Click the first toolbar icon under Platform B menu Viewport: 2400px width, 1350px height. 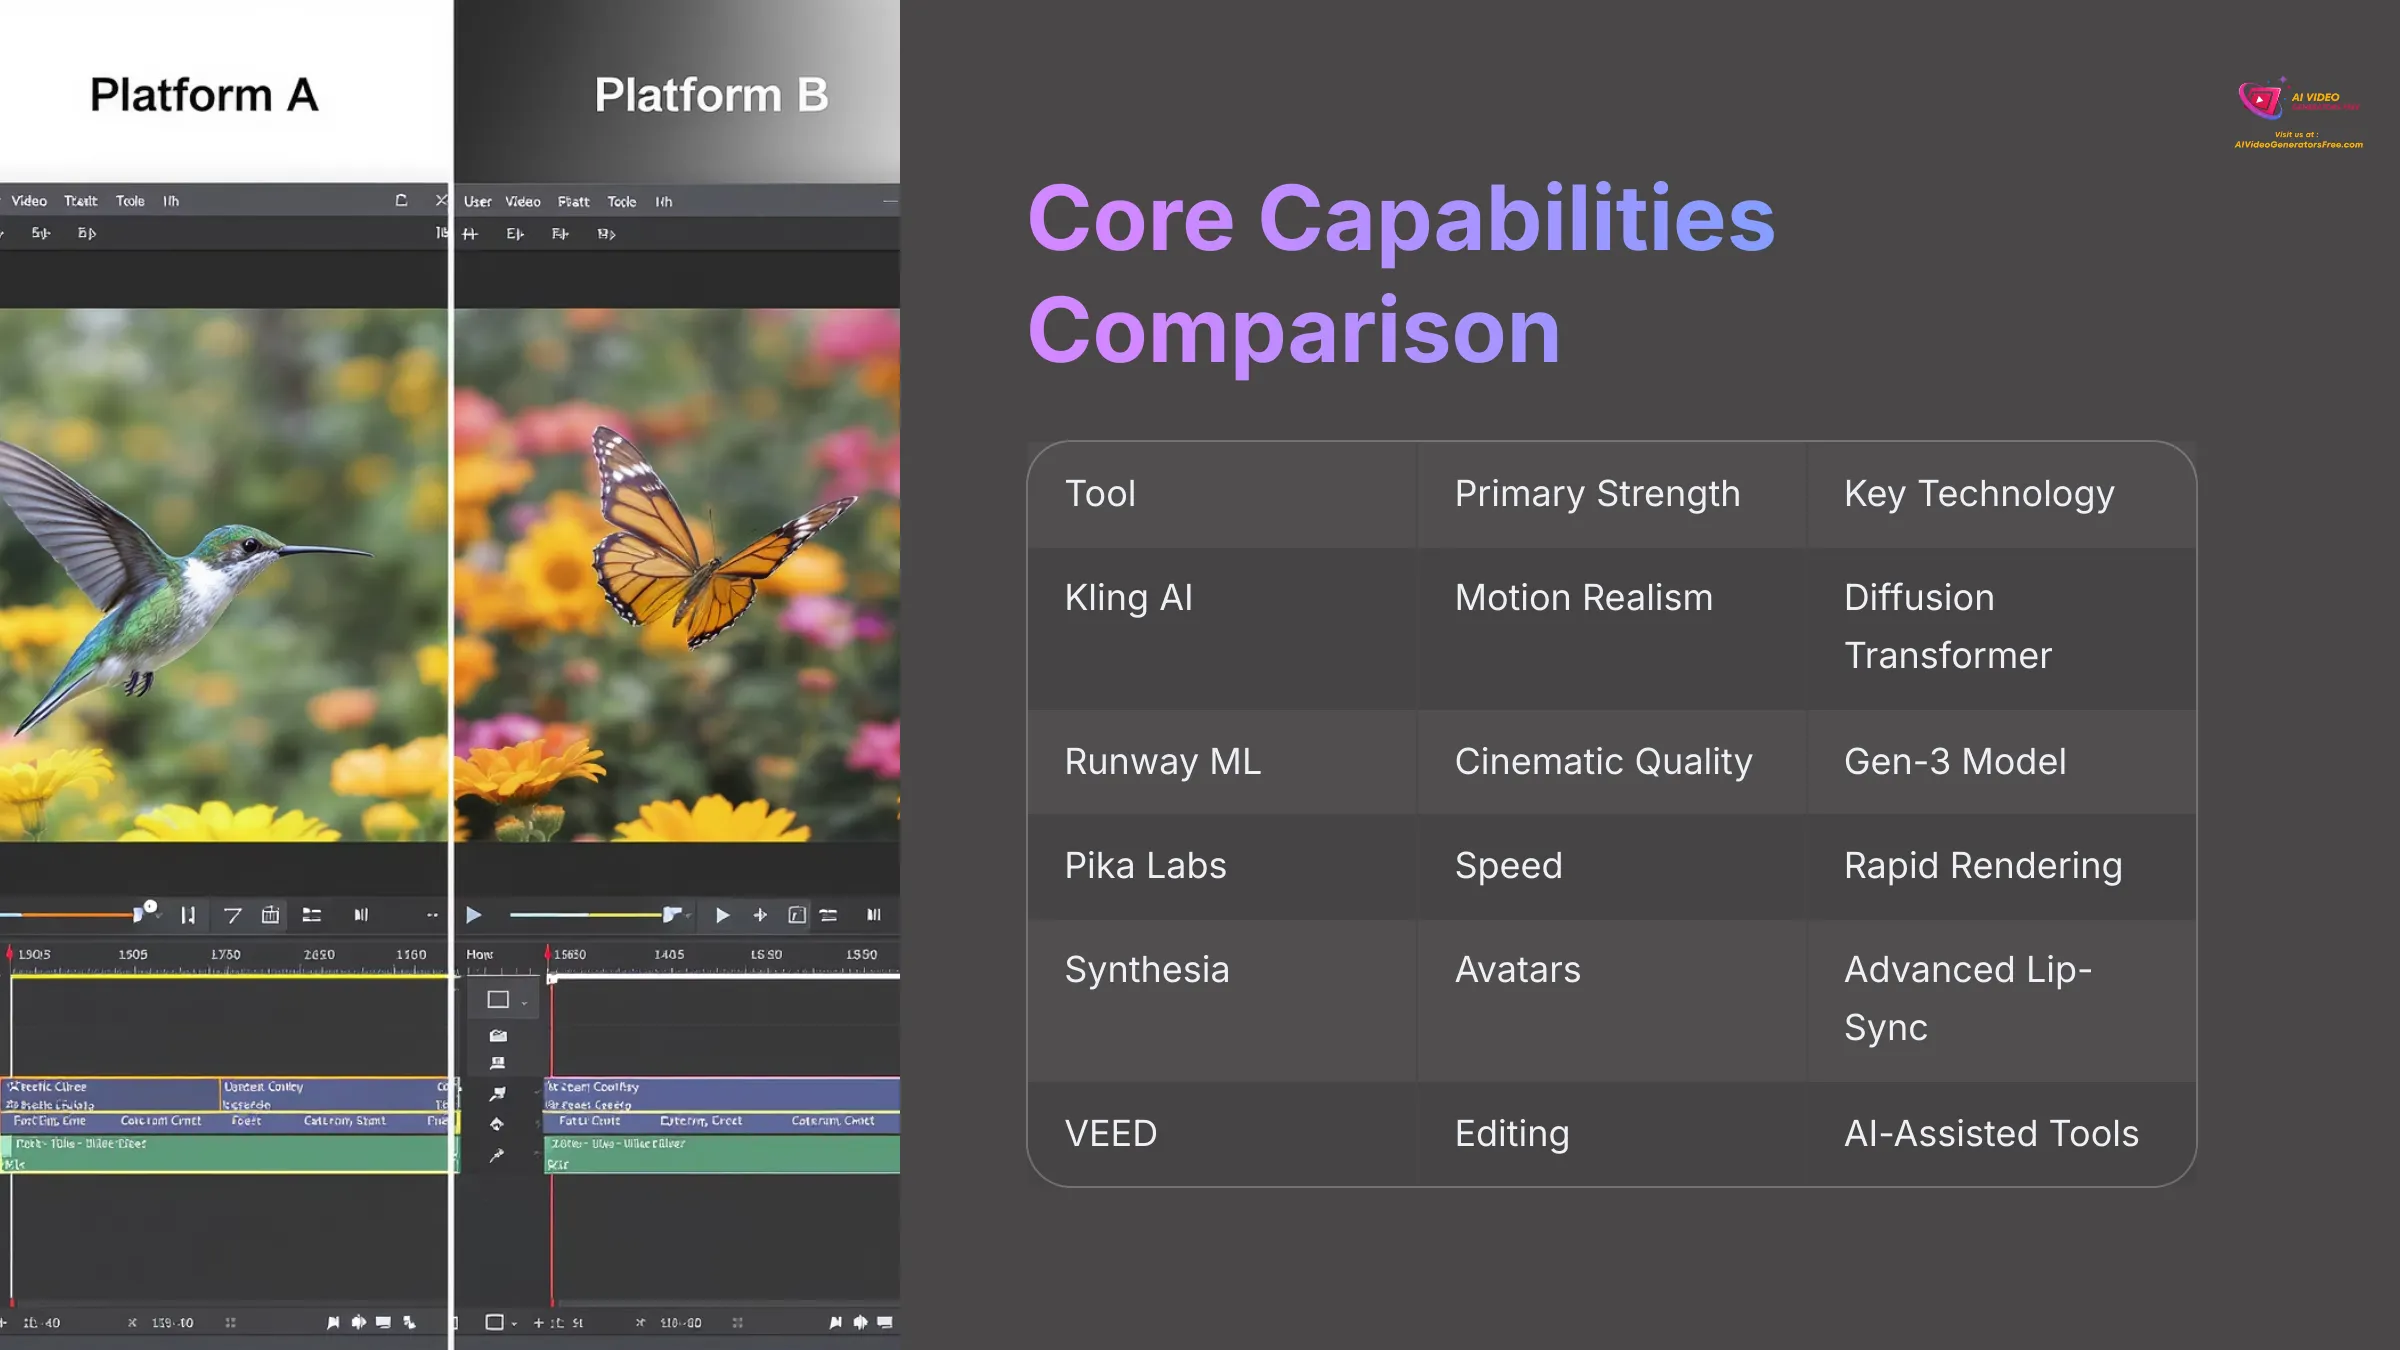coord(471,234)
